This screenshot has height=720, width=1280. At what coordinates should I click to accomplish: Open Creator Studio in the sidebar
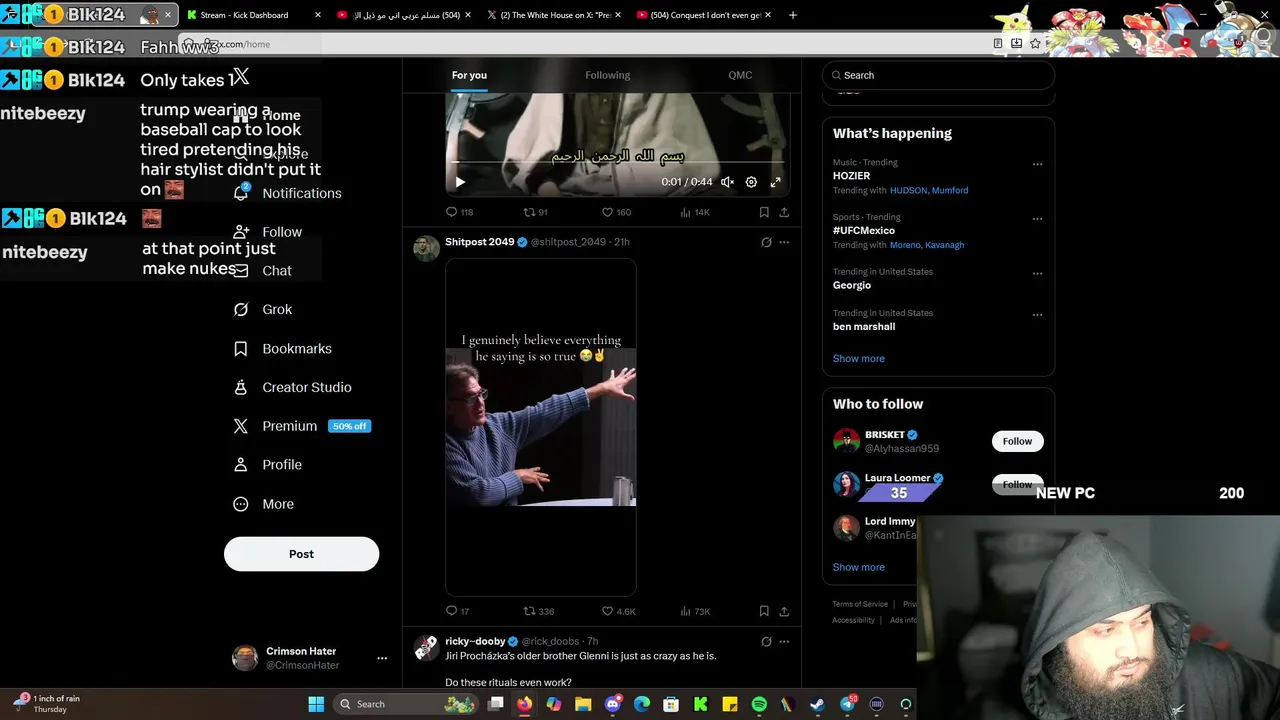click(293, 387)
